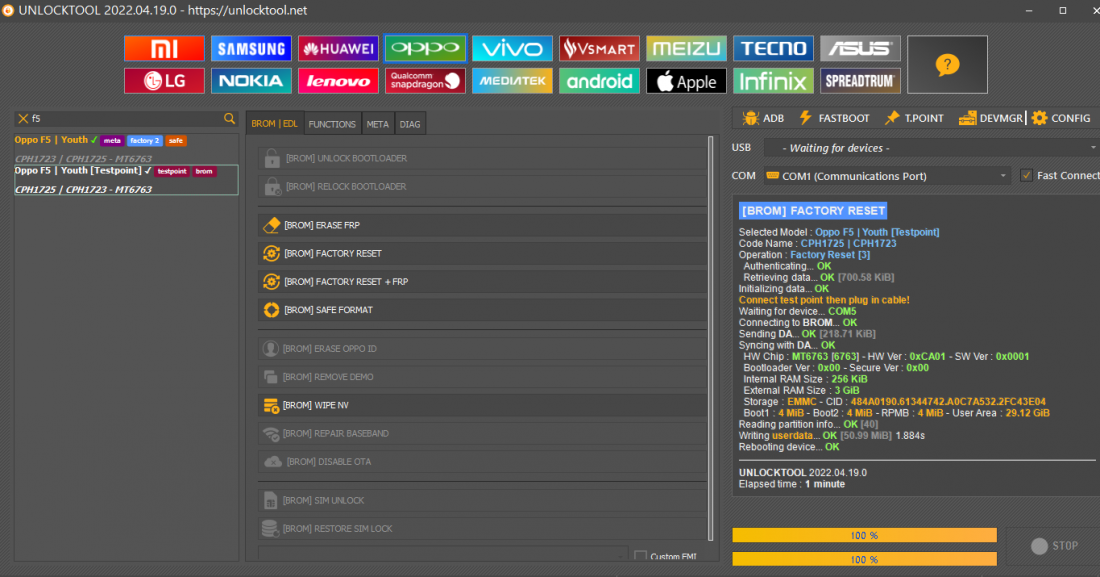Click the 'Elapsed time : 1 minute' line
Image resolution: width=1100 pixels, height=577 pixels.
[791, 484]
